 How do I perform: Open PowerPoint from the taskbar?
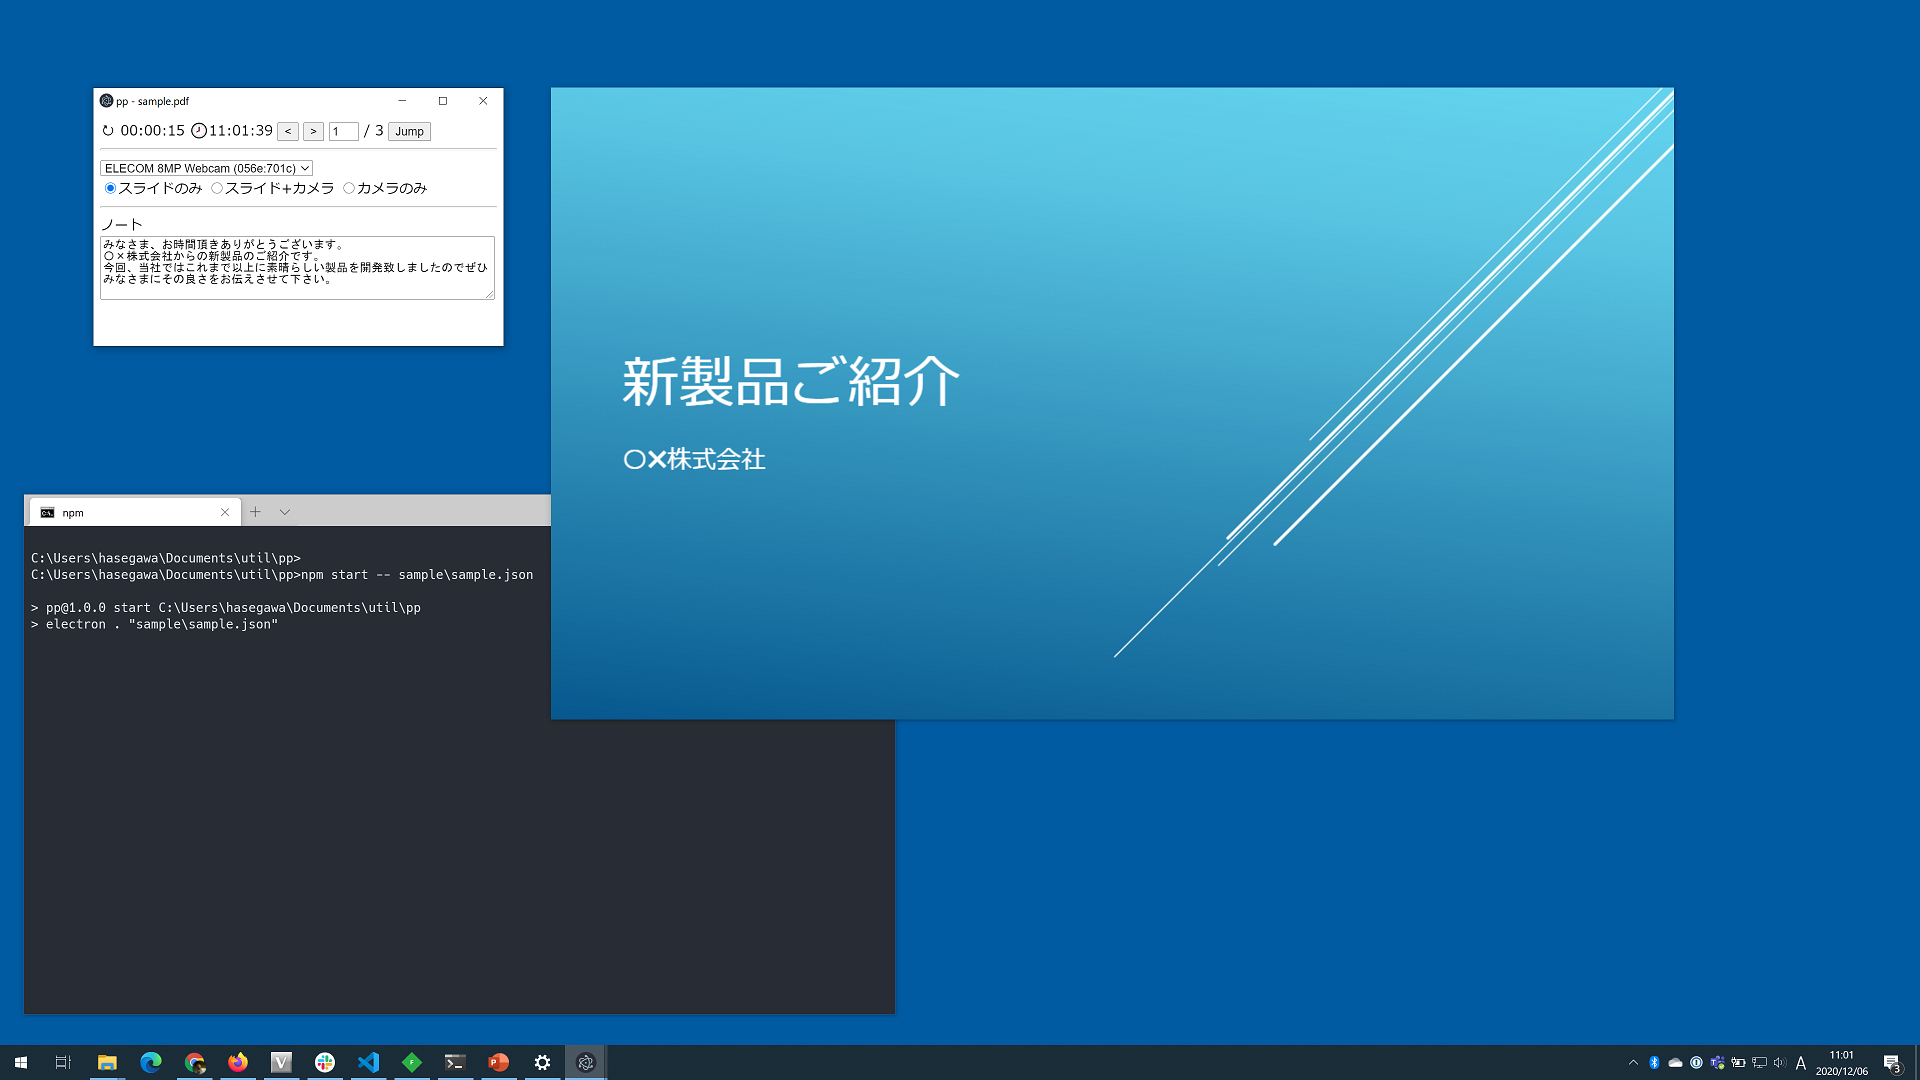point(499,1062)
